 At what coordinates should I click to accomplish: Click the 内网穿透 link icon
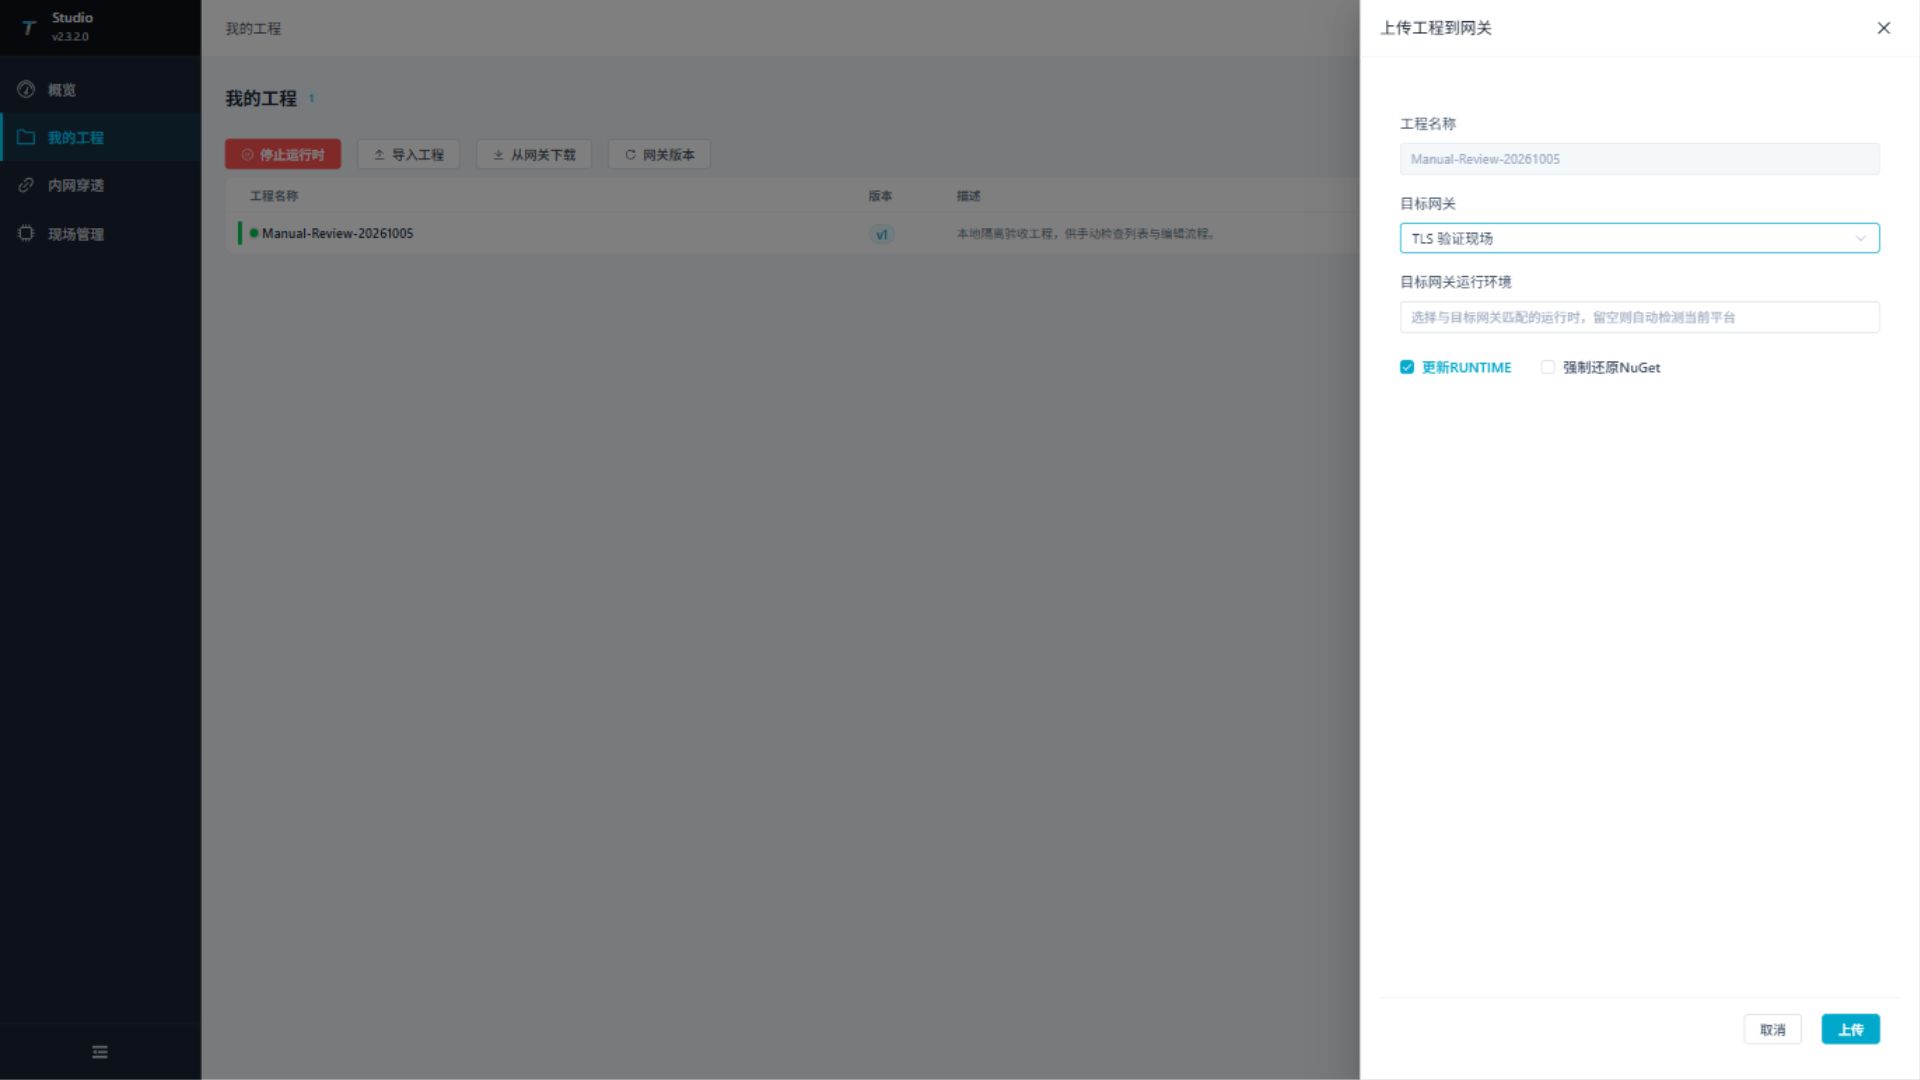pyautogui.click(x=26, y=185)
